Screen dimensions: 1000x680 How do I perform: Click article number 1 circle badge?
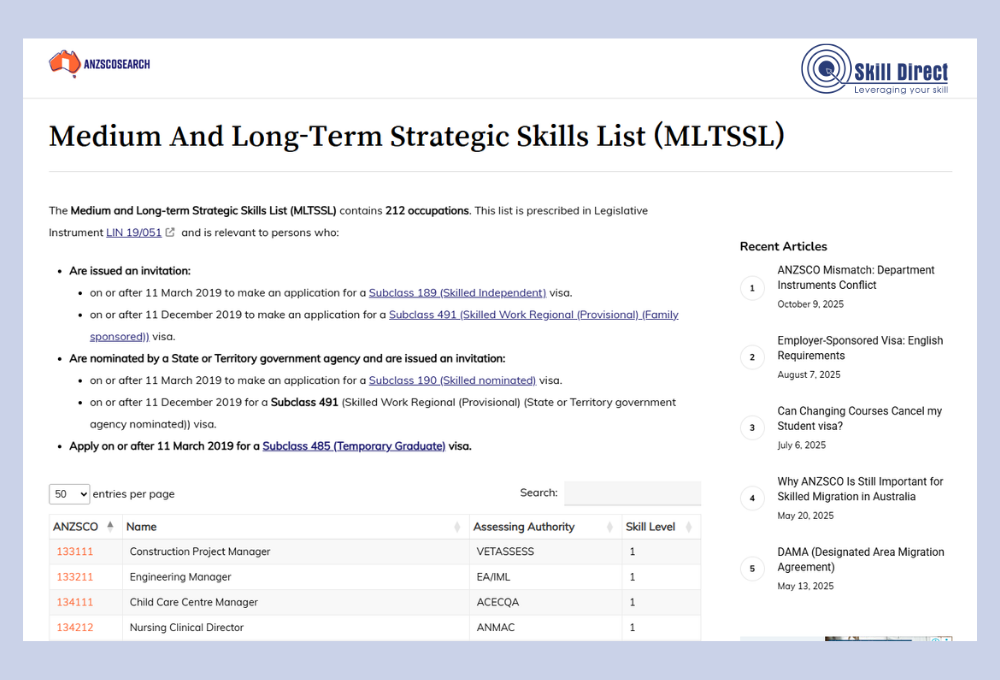click(753, 288)
